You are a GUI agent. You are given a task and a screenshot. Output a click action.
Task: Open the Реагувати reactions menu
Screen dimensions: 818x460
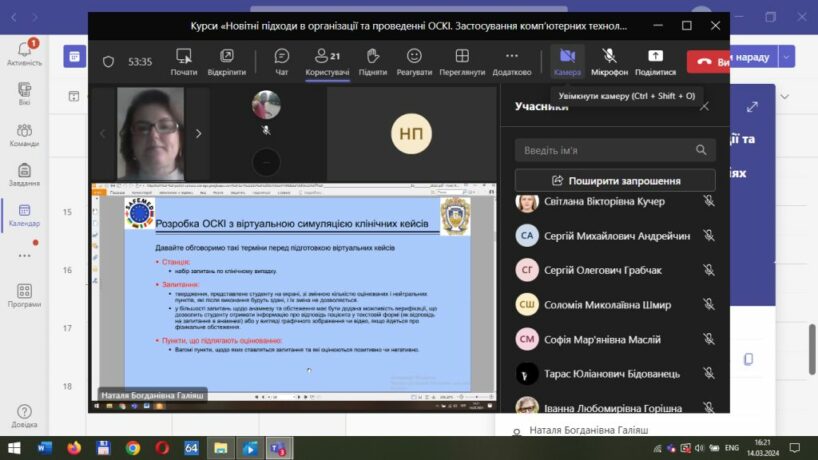(x=414, y=61)
